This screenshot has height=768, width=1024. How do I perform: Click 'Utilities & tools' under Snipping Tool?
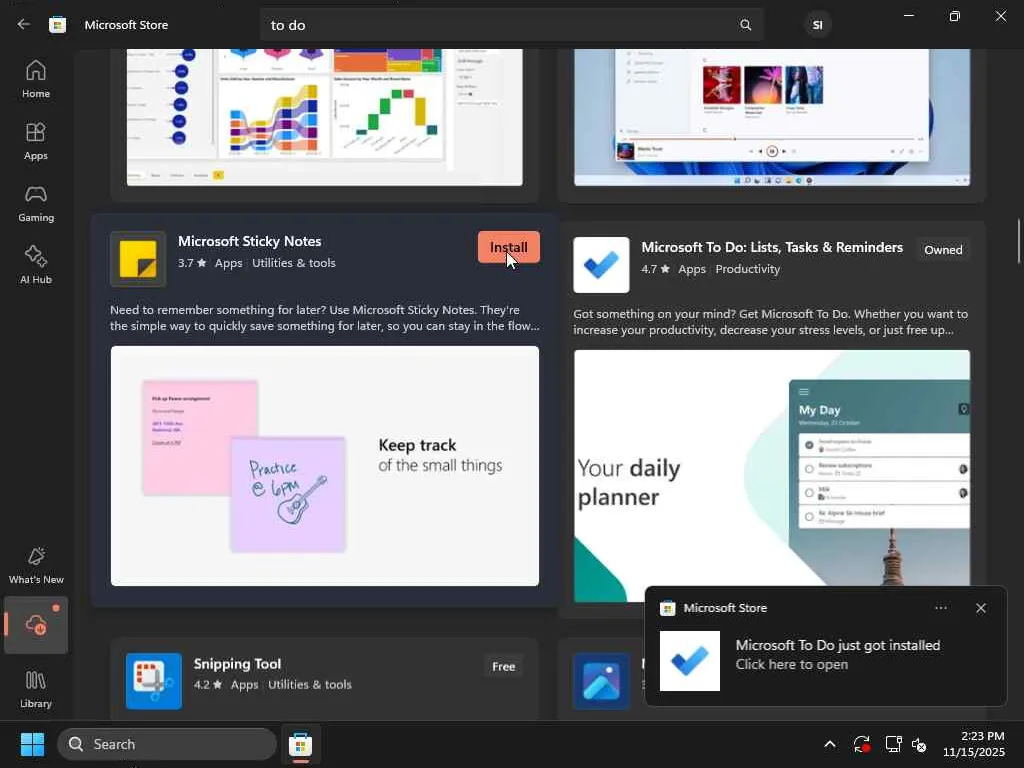(x=310, y=684)
